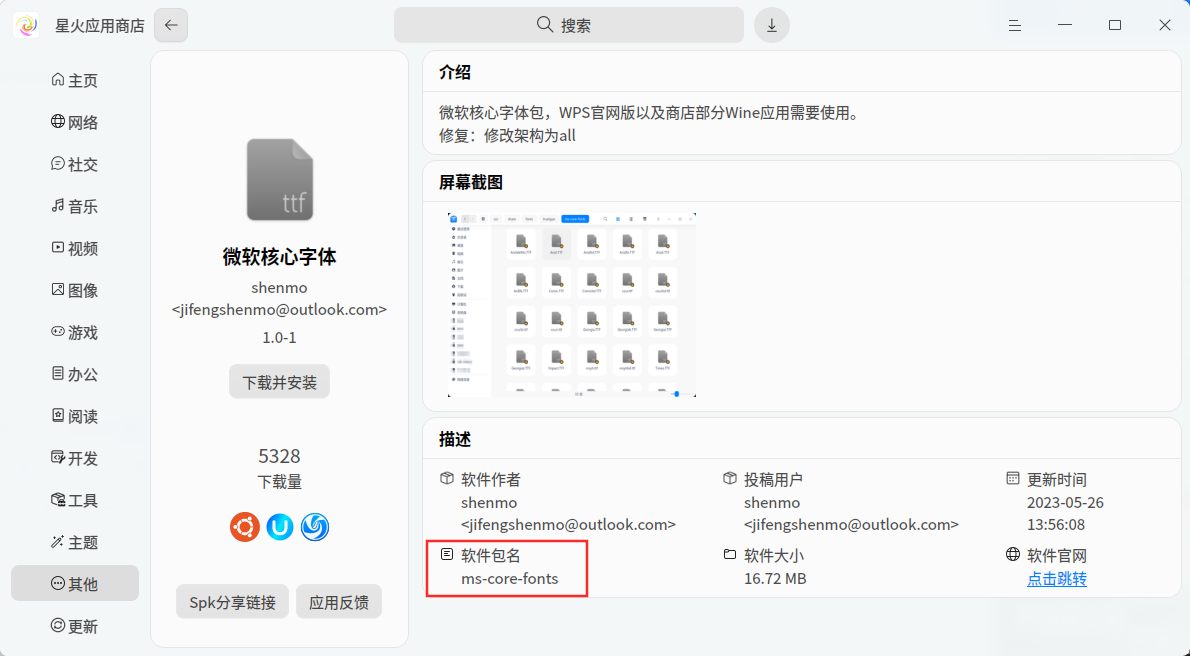Click the 软件官网 globe icon

click(x=1012, y=554)
